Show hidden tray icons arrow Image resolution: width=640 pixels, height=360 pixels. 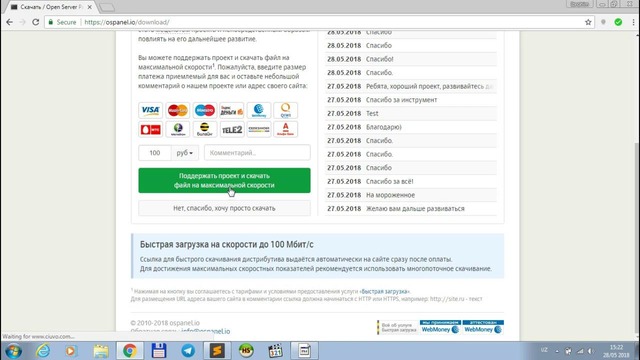pos(557,351)
